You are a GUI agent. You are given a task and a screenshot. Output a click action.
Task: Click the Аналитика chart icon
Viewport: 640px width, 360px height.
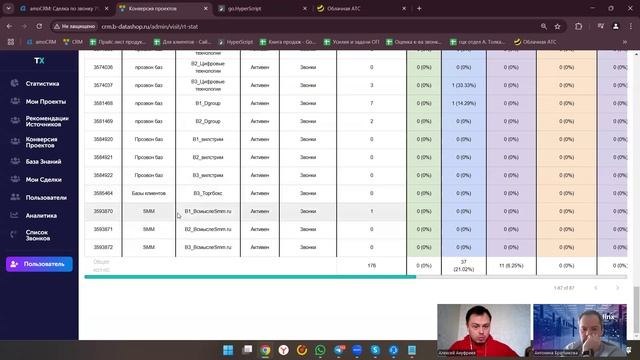(14, 215)
